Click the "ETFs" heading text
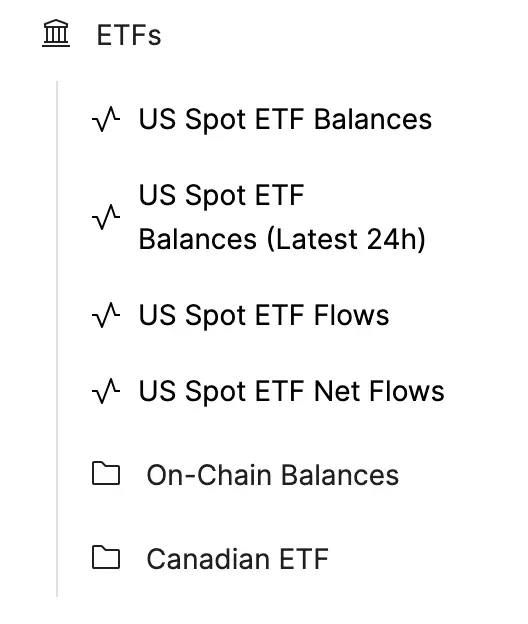The width and height of the screenshot is (528, 624). [x=129, y=35]
